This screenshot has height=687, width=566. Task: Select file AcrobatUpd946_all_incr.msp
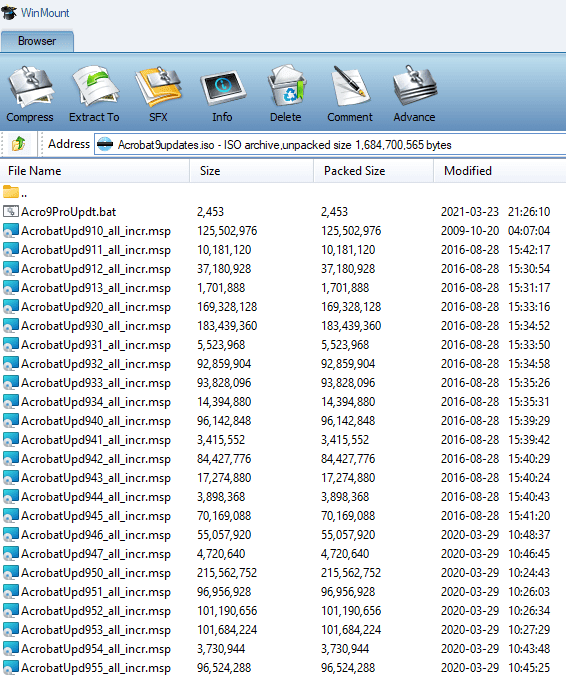[96, 535]
